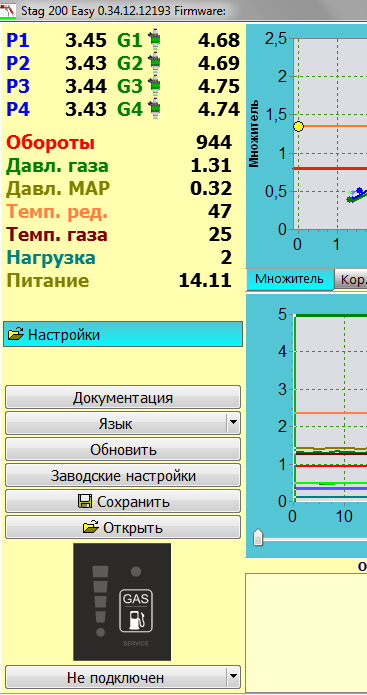Click the G3 gas injector icon
The height and width of the screenshot is (695, 367).
154,85
